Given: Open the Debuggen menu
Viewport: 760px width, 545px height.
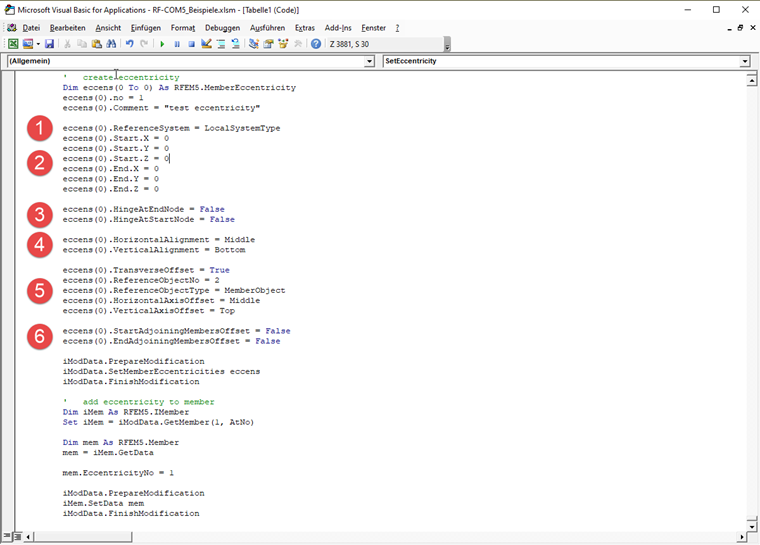Looking at the screenshot, I should pos(222,28).
